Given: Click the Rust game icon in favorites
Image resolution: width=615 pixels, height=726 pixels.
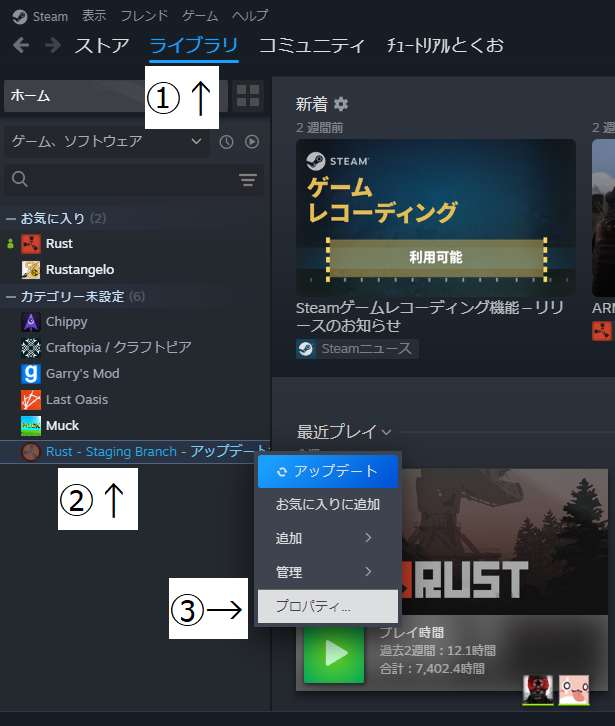Looking at the screenshot, I should click(x=31, y=244).
